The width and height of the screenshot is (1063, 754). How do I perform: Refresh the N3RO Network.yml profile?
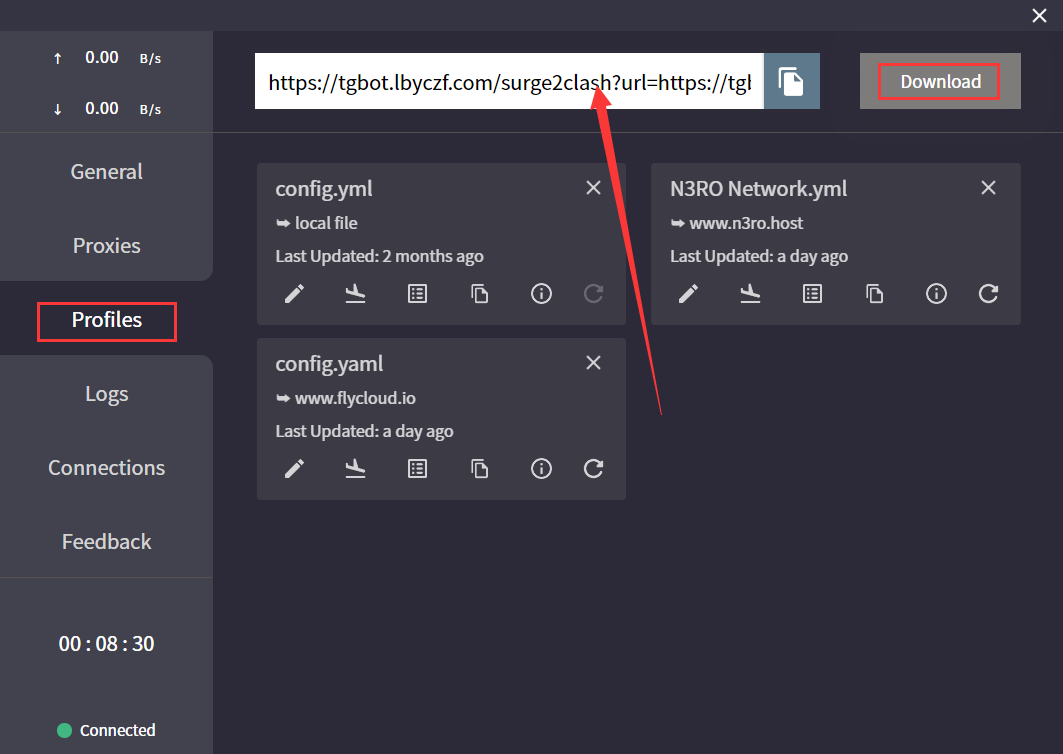tap(988, 294)
